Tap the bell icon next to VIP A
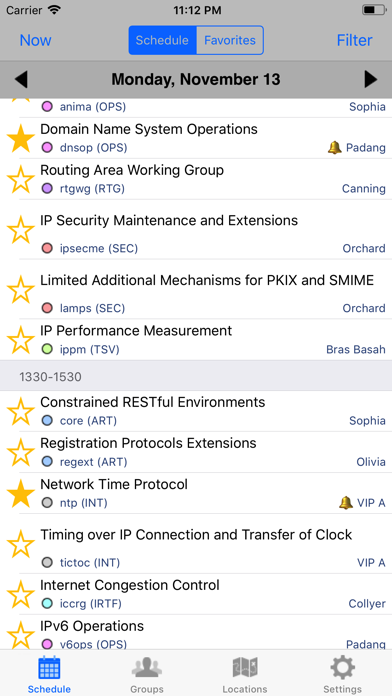This screenshot has width=392, height=696. click(x=346, y=503)
